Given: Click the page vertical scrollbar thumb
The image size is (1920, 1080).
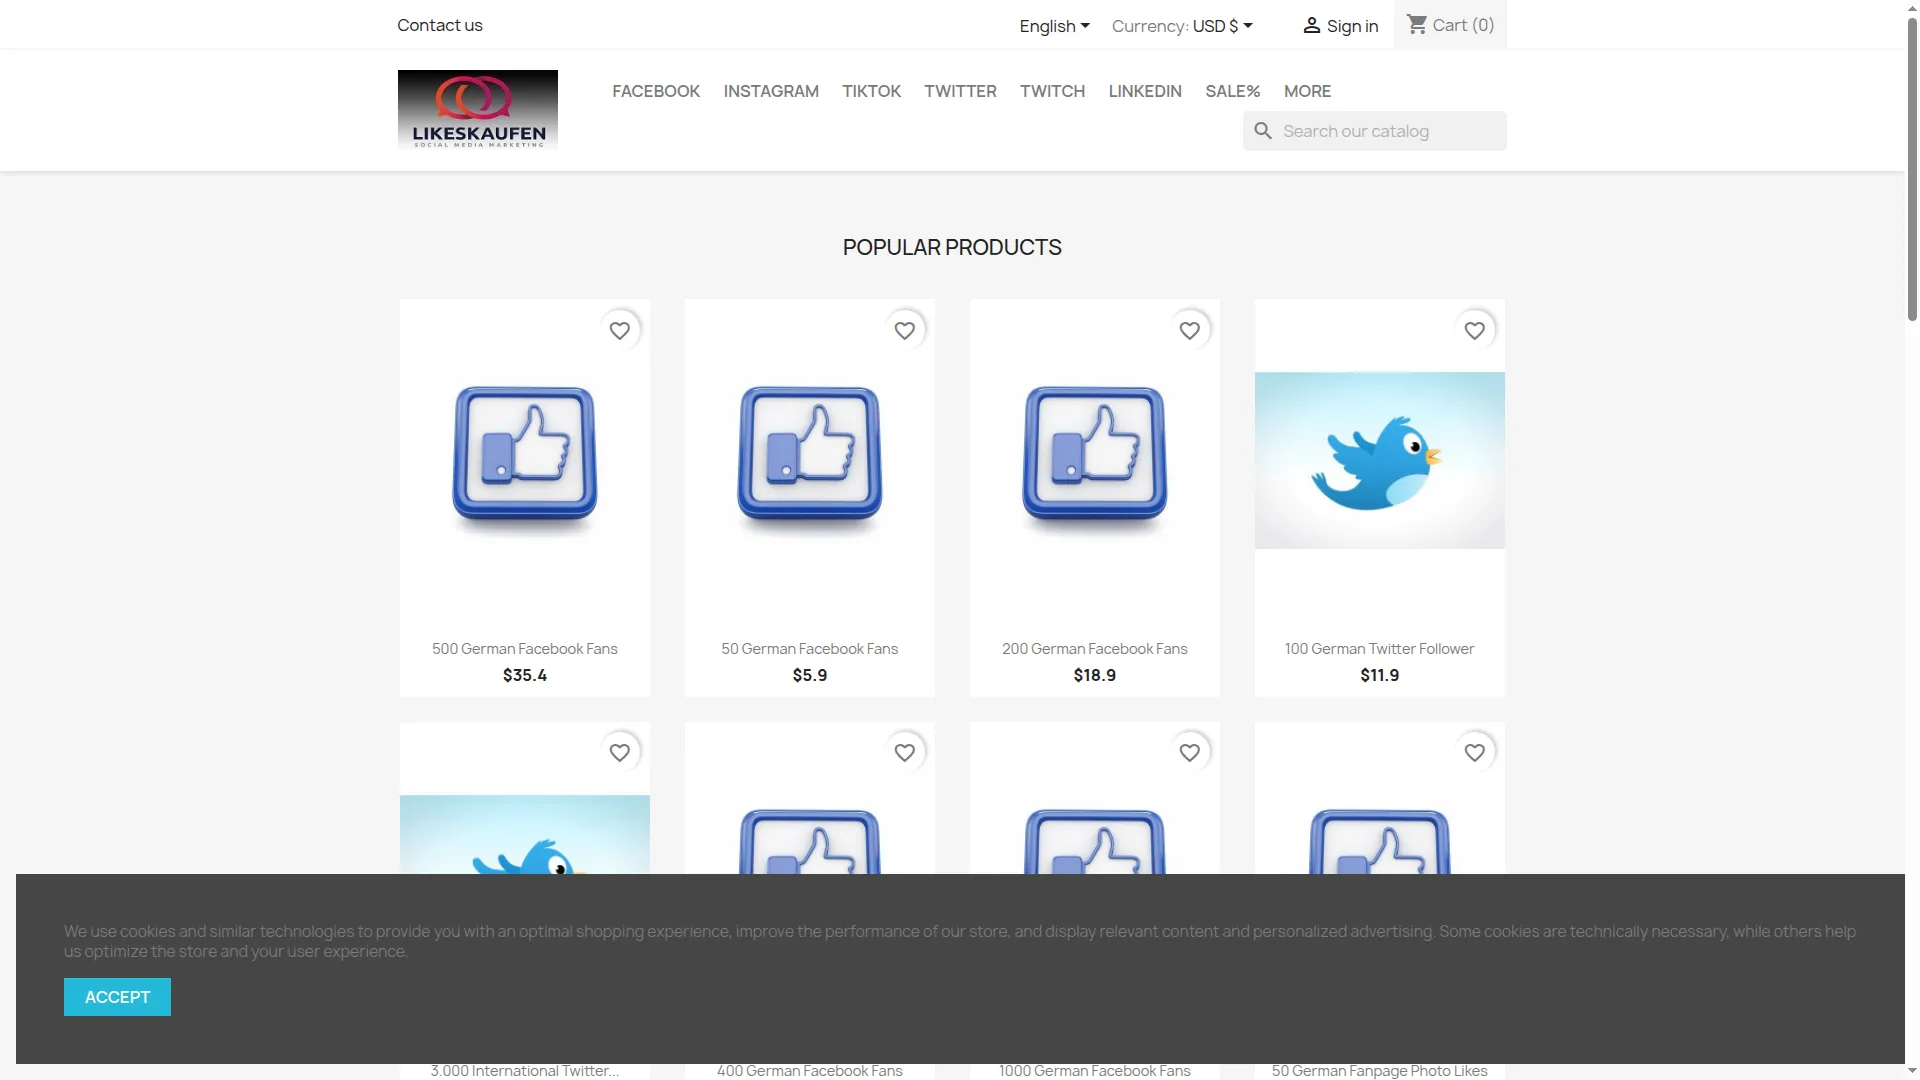Looking at the screenshot, I should click(x=1912, y=170).
